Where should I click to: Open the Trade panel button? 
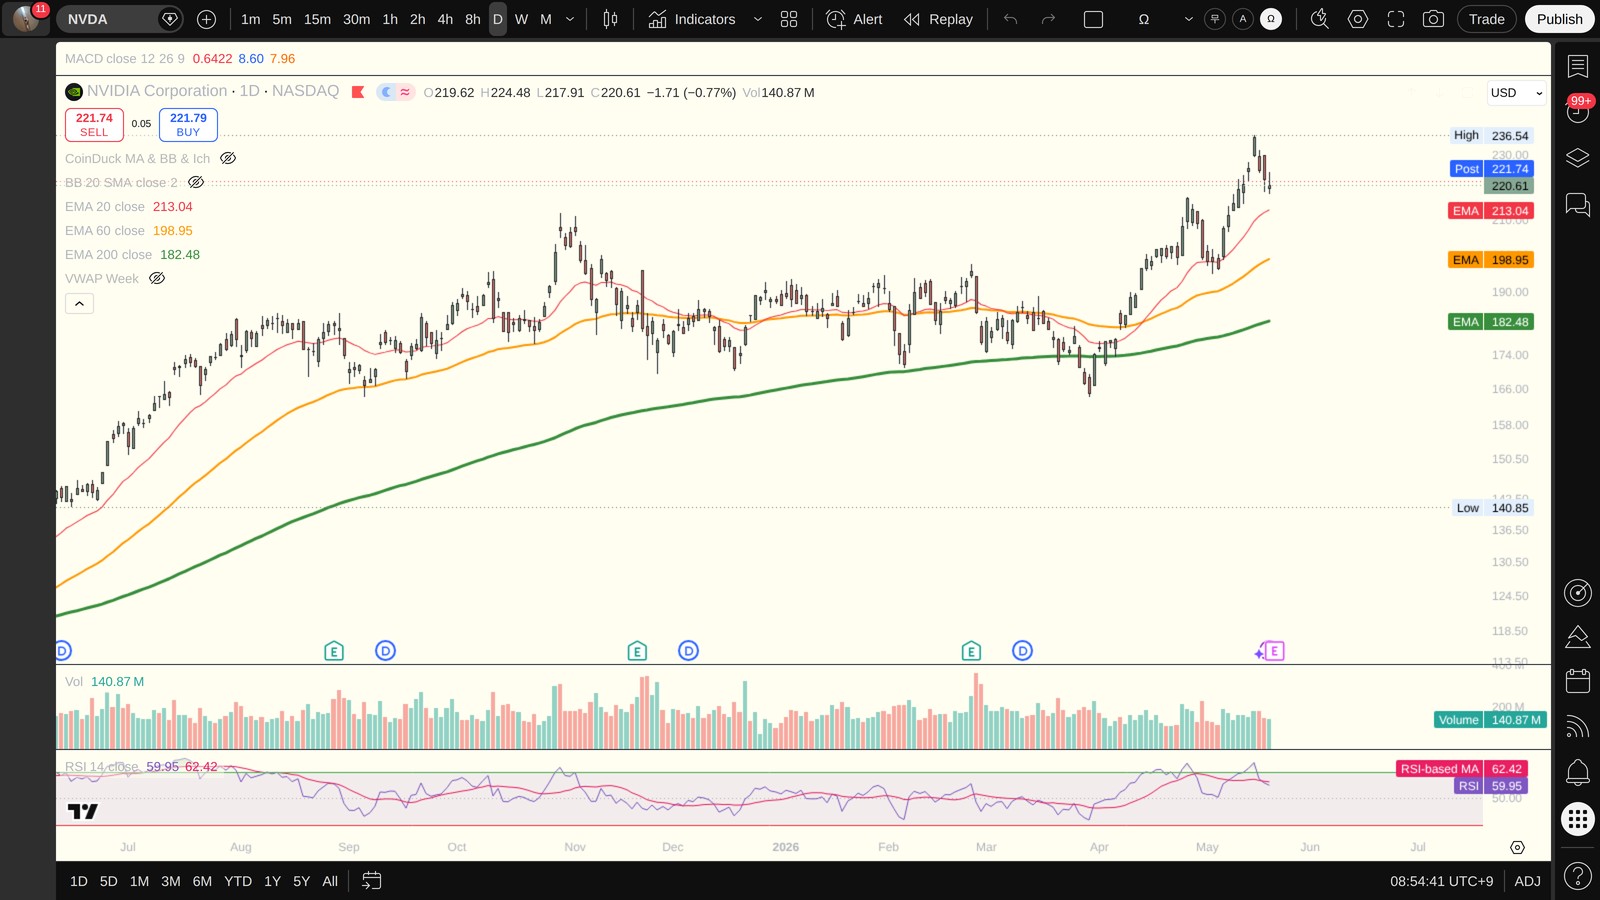[x=1486, y=19]
